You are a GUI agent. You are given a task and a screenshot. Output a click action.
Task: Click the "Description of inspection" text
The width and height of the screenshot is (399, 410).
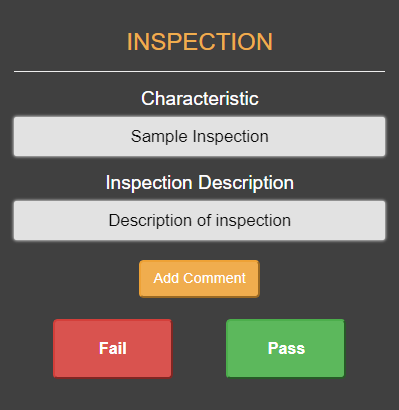[200, 221]
